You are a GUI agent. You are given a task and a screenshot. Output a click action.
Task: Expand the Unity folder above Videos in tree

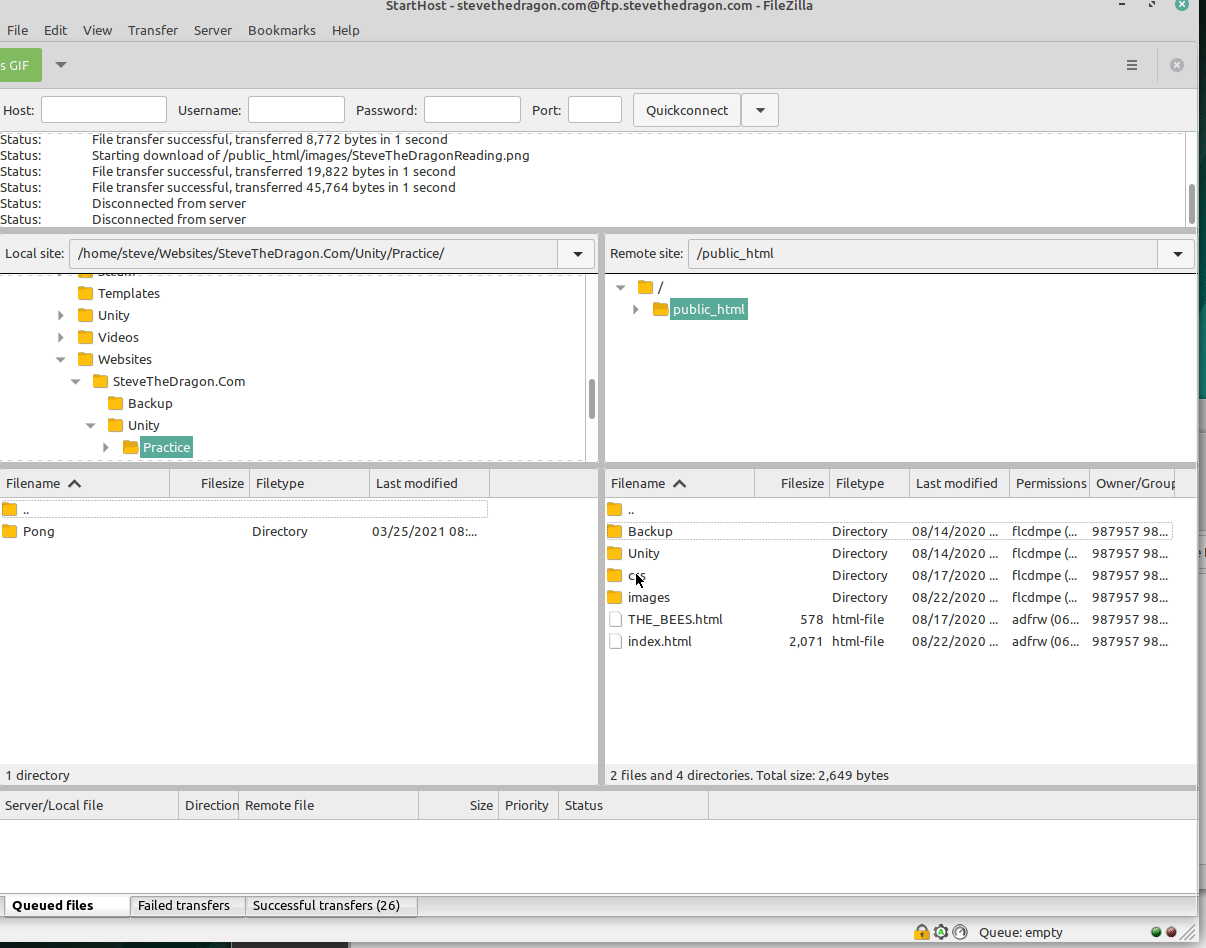[61, 315]
